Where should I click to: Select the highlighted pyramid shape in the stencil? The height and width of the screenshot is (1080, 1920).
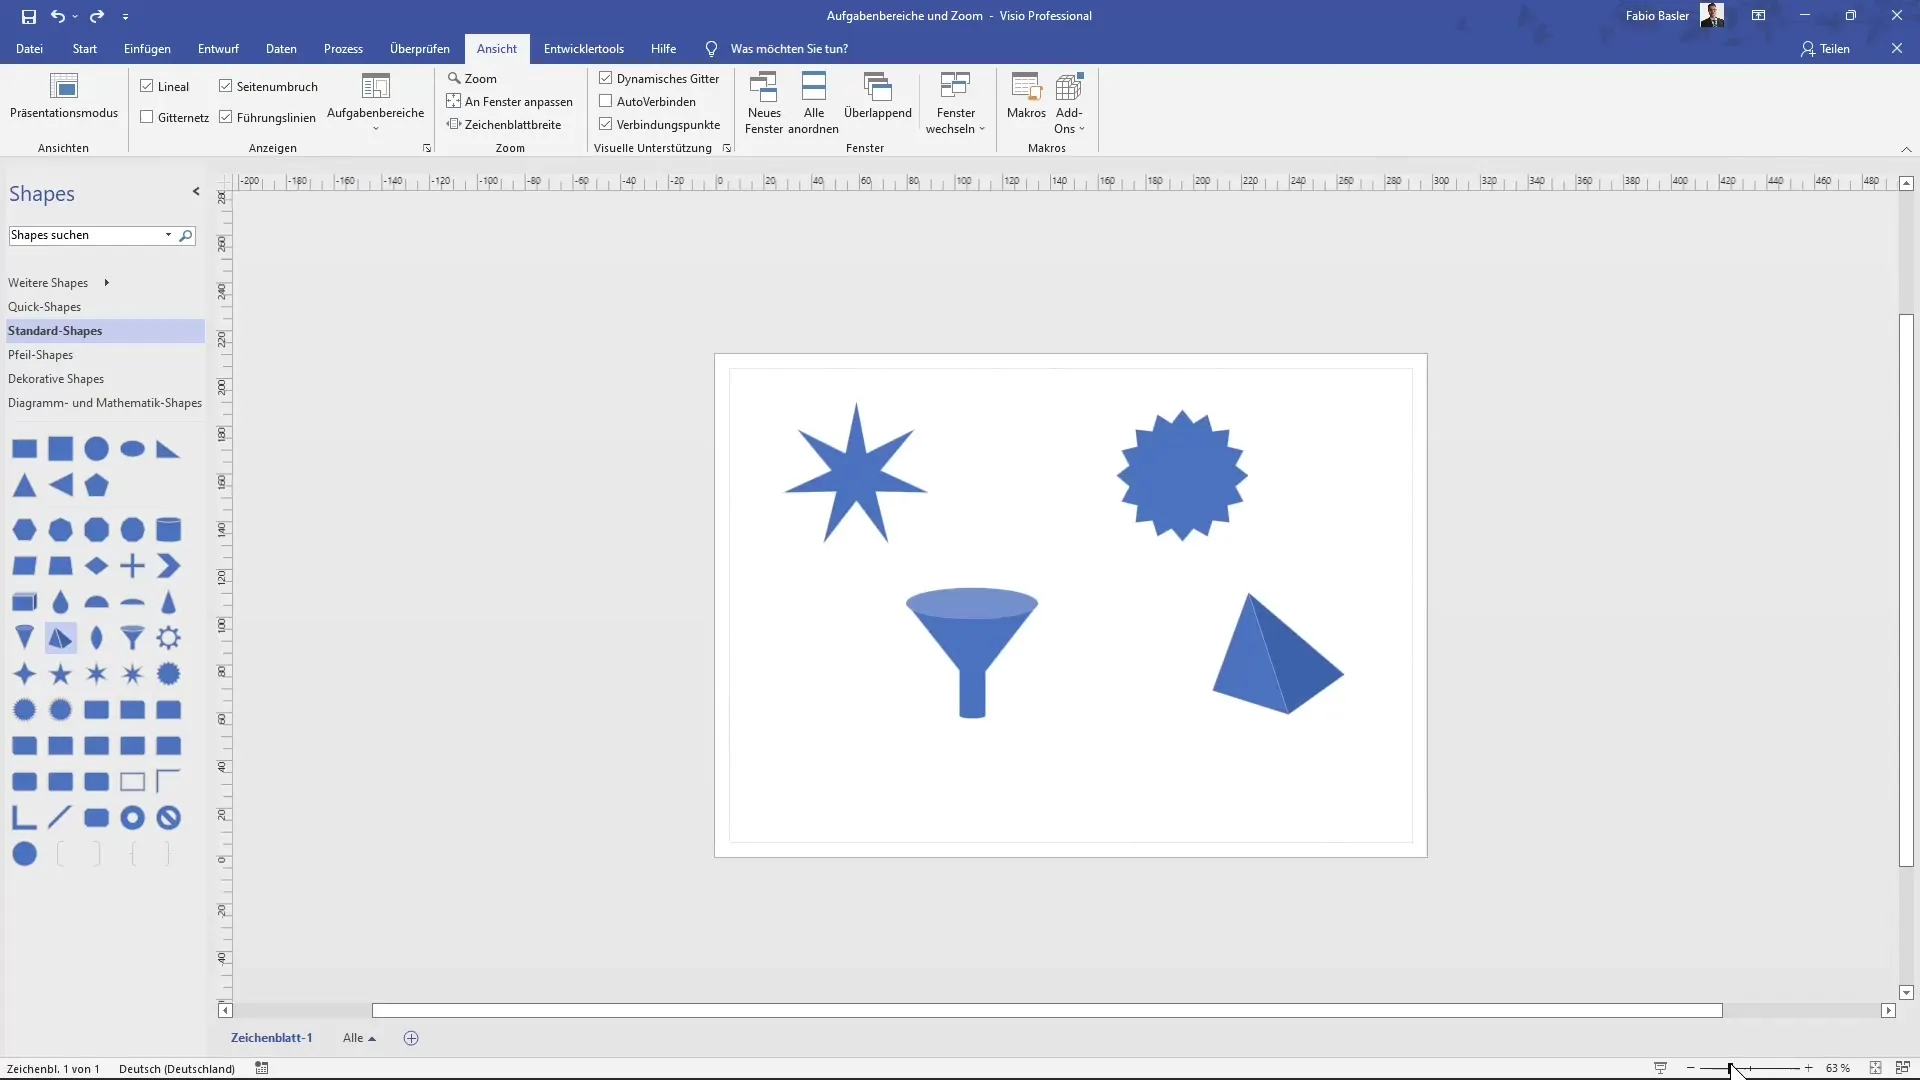point(61,638)
